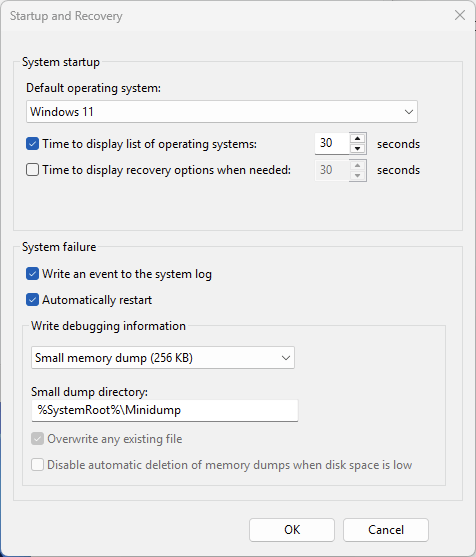This screenshot has width=476, height=557.
Task: Click the System failure group label
Action: tap(59, 247)
